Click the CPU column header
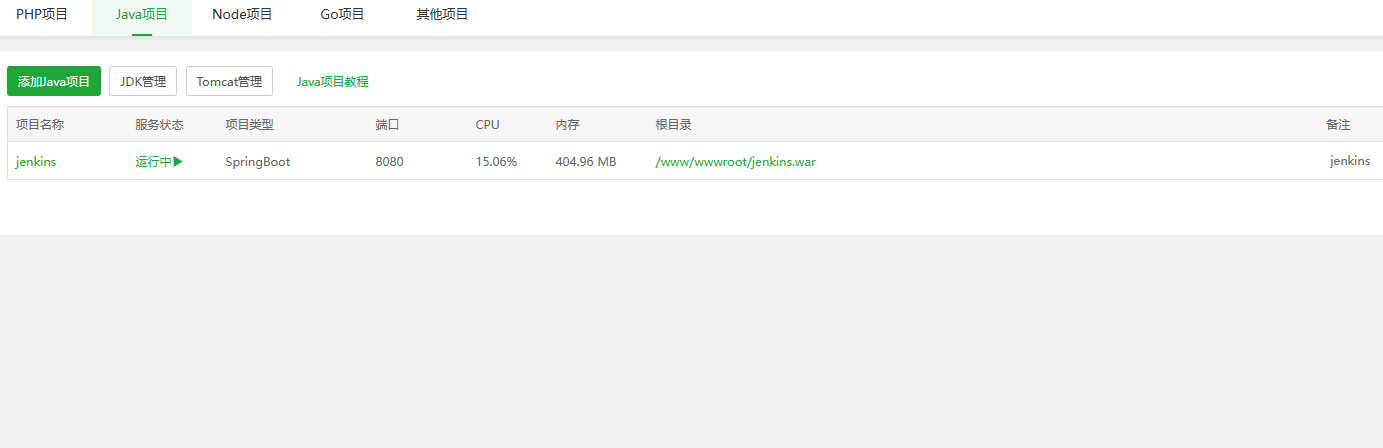Viewport: 1383px width, 448px height. tap(487, 125)
